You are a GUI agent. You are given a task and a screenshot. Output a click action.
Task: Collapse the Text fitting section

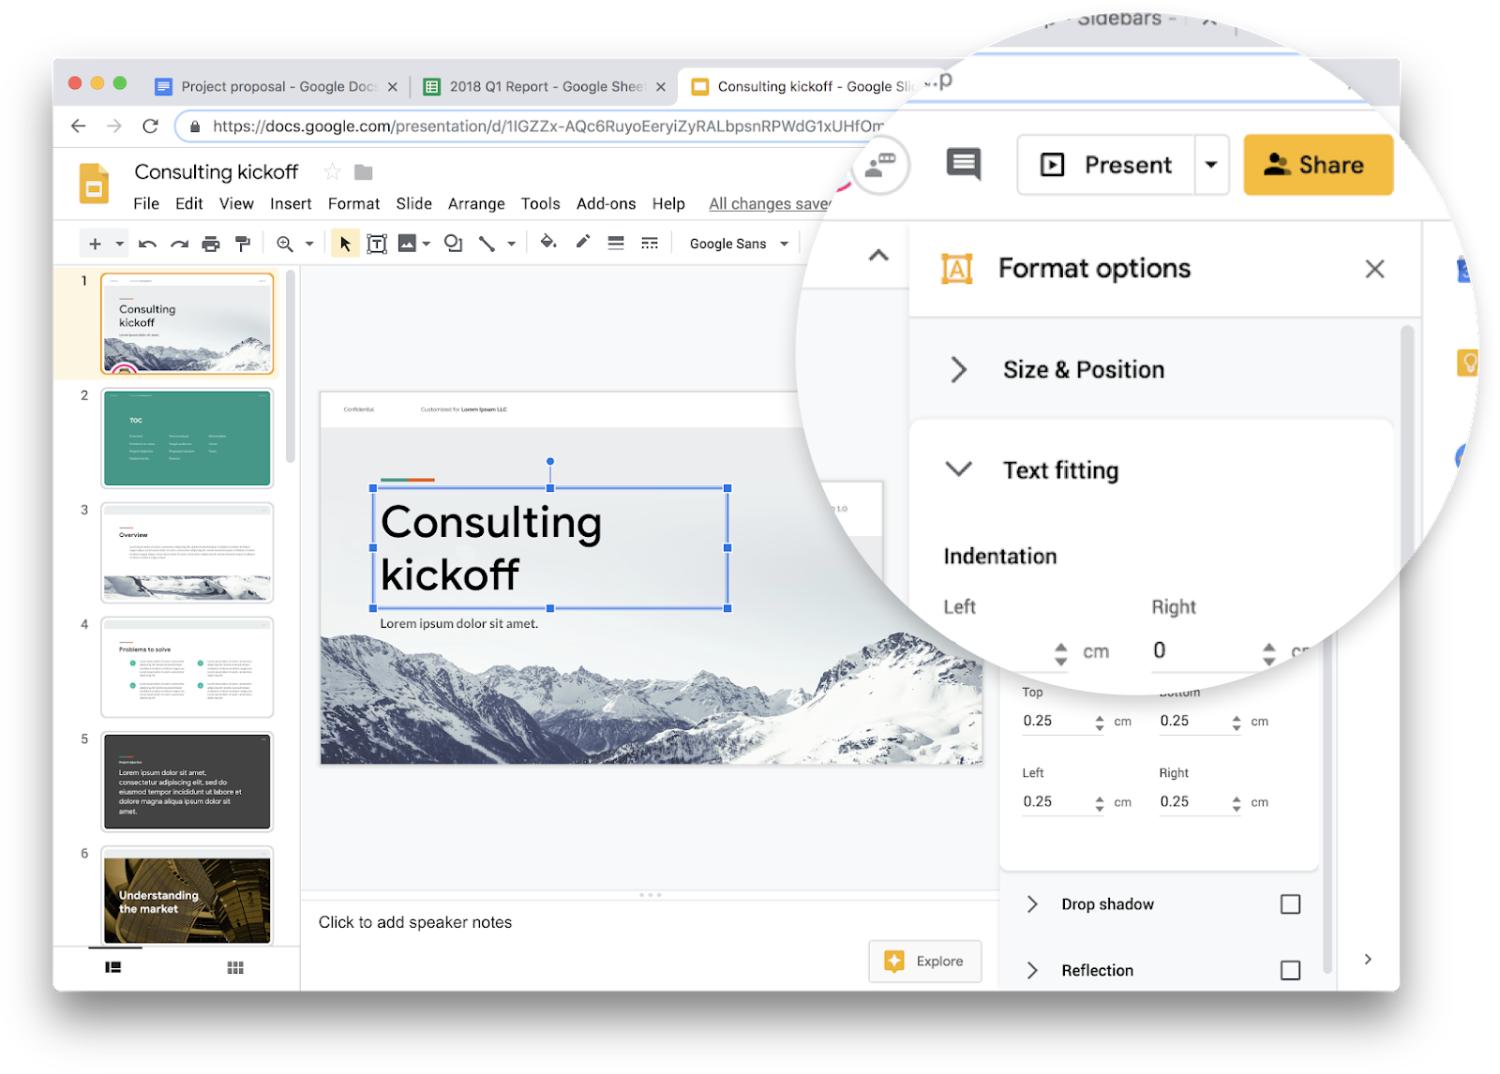[x=958, y=470]
